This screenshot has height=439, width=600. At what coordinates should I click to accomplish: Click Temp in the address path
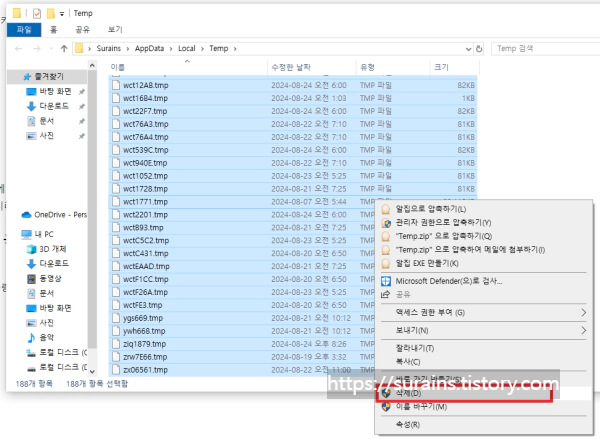point(218,49)
